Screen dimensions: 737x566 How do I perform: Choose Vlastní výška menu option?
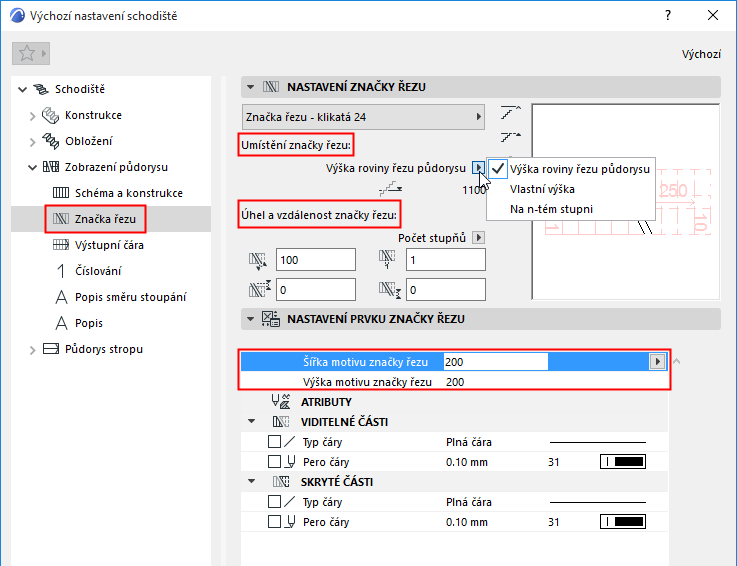pos(571,189)
